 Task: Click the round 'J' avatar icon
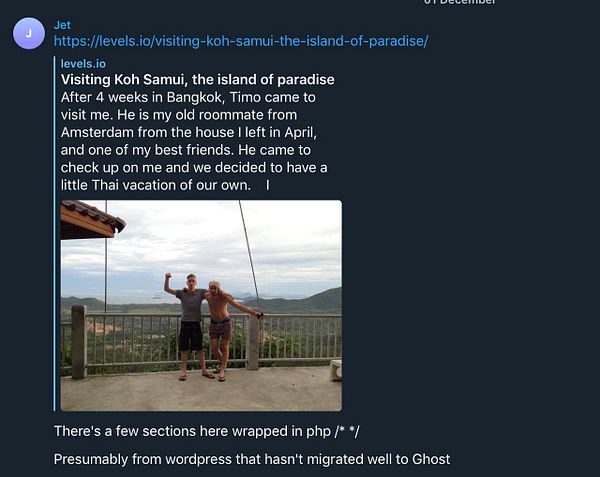tap(28, 34)
